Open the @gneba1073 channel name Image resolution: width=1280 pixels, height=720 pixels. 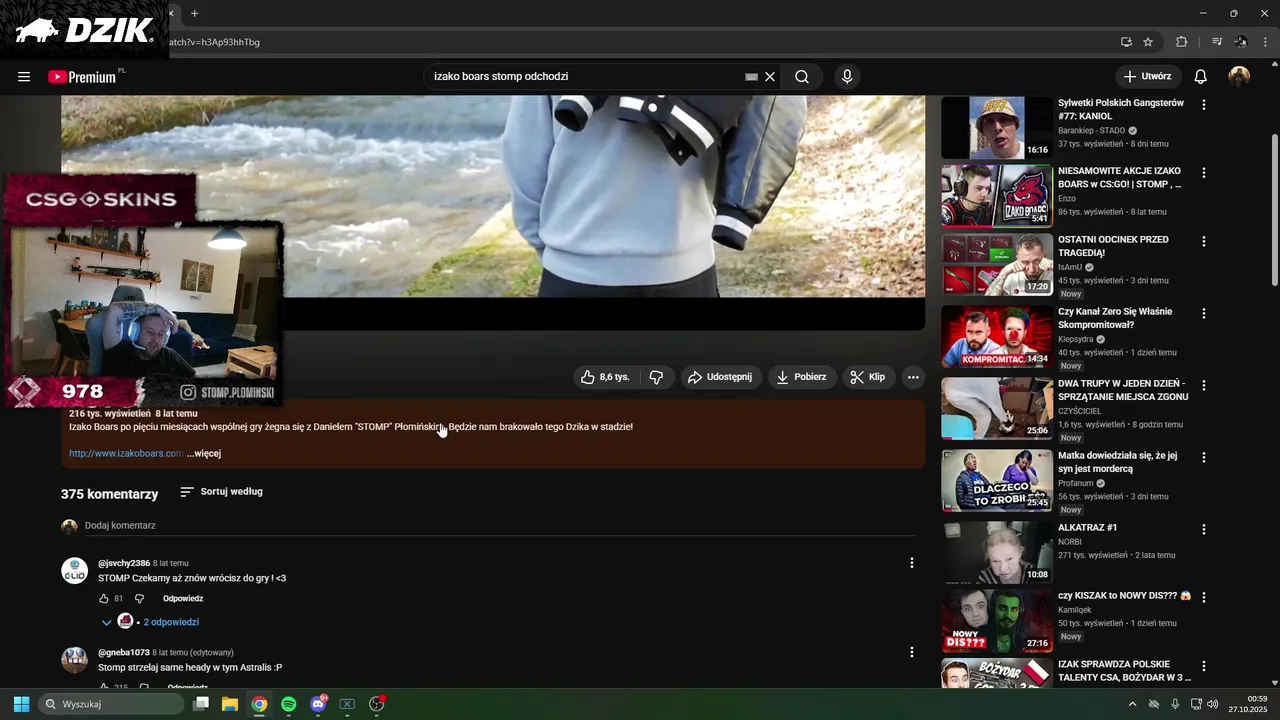(x=124, y=653)
